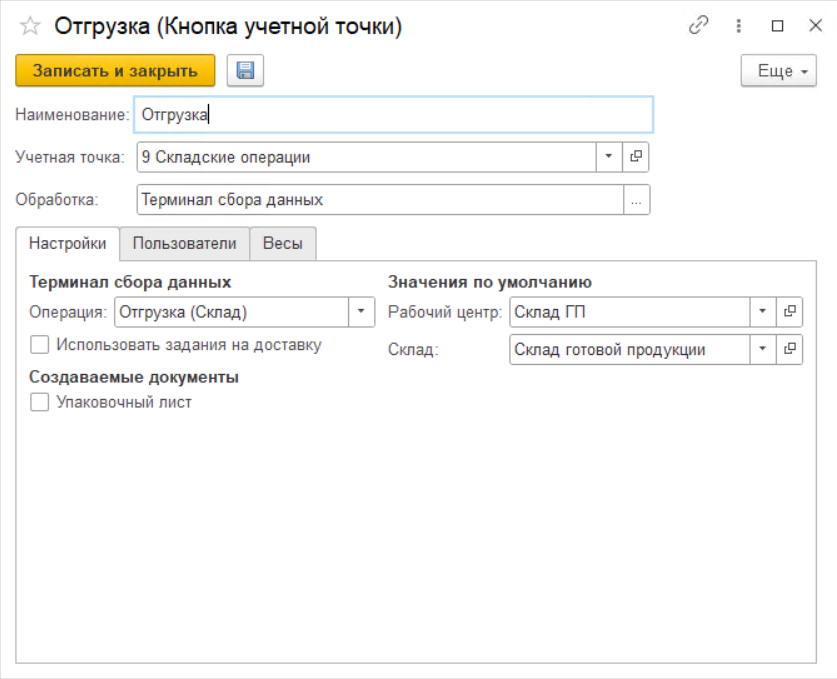Click the ellipsis button to choose Обработка
837x679 pixels.
[x=636, y=200]
